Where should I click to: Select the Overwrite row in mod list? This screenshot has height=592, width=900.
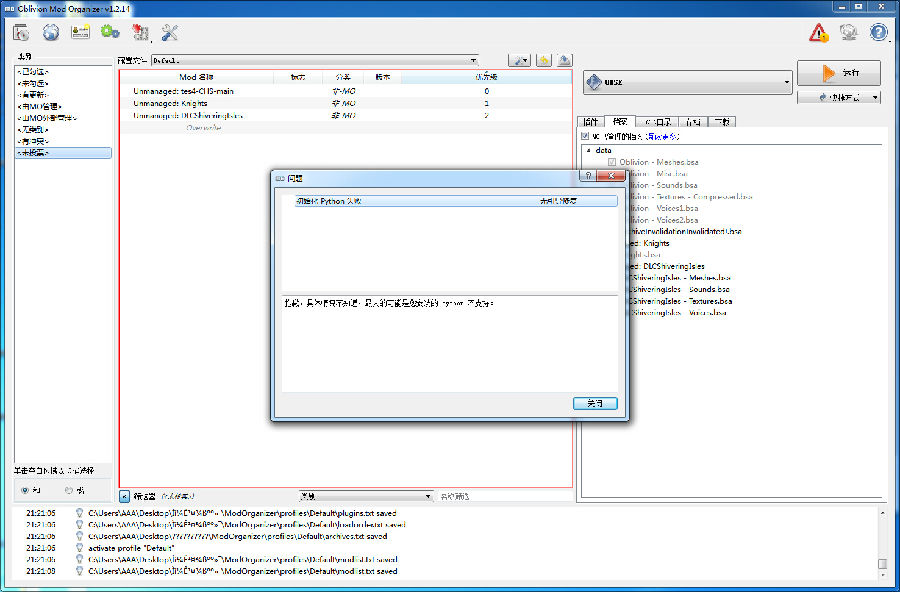click(x=346, y=127)
